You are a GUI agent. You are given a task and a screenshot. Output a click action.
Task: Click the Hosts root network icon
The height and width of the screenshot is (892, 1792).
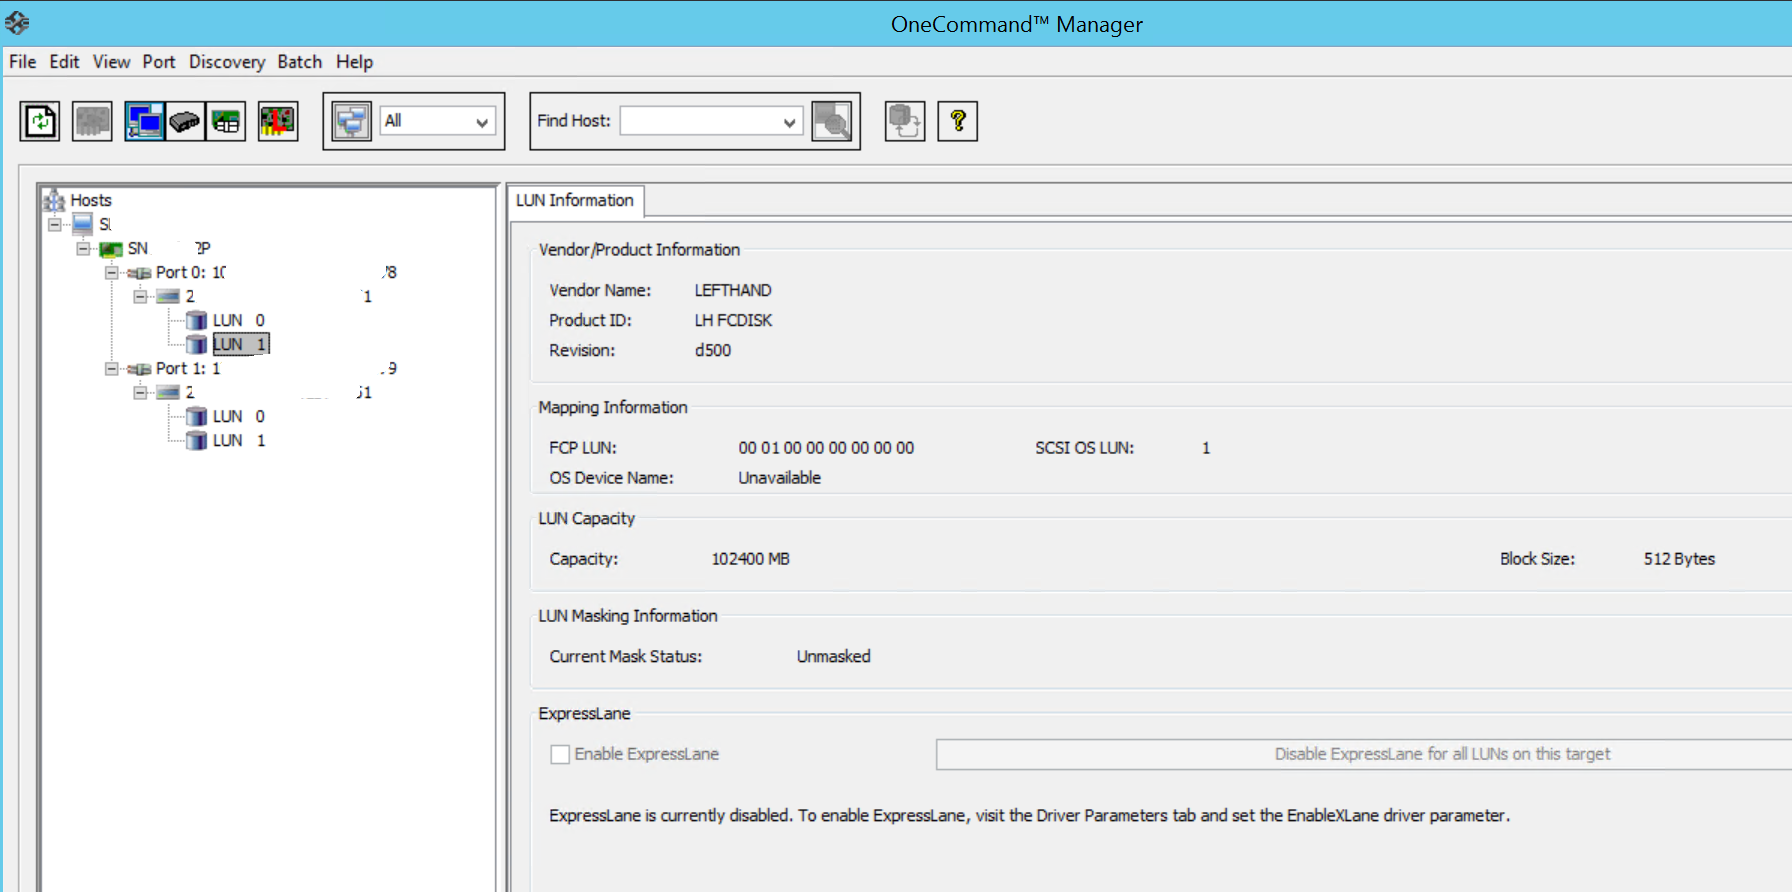coord(54,200)
